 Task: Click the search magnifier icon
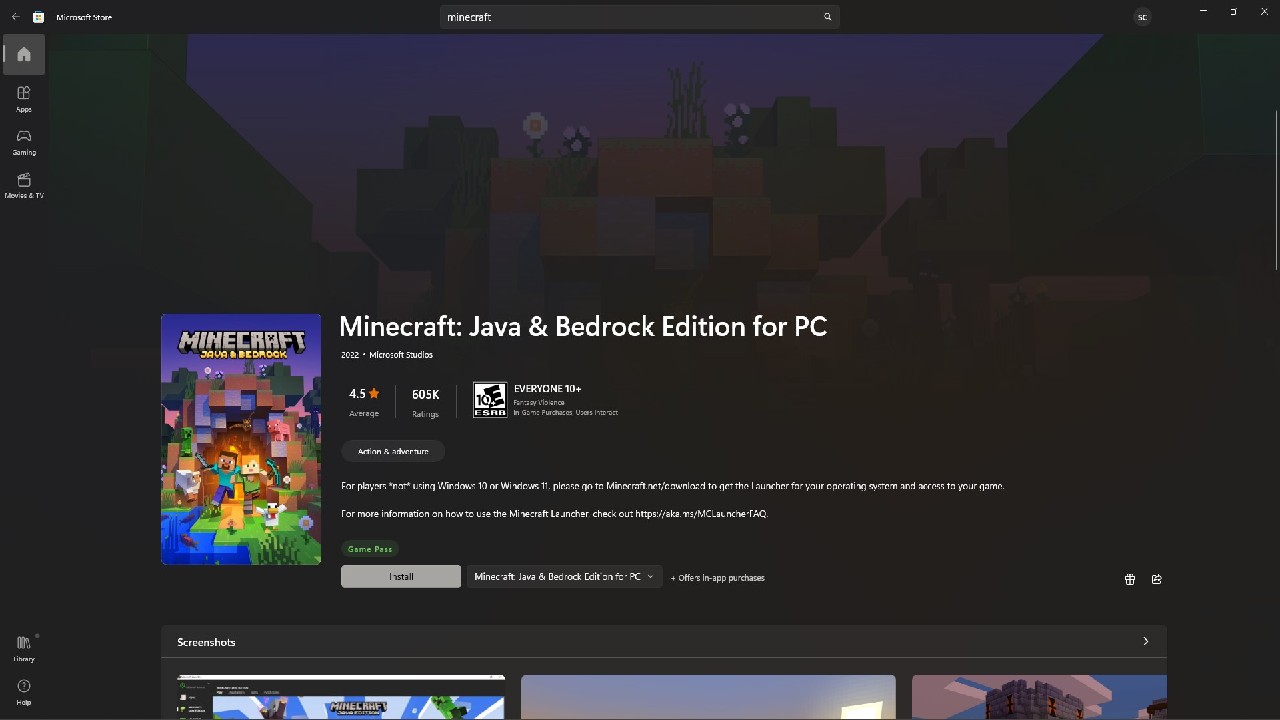click(827, 17)
